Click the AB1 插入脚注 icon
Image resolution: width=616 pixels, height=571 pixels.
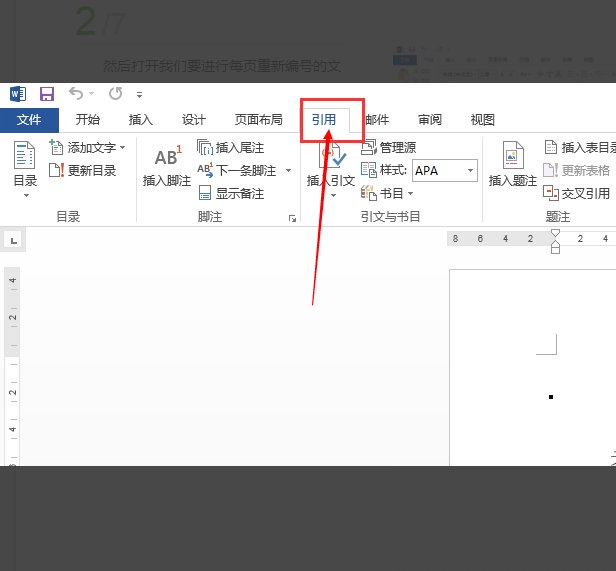point(168,156)
